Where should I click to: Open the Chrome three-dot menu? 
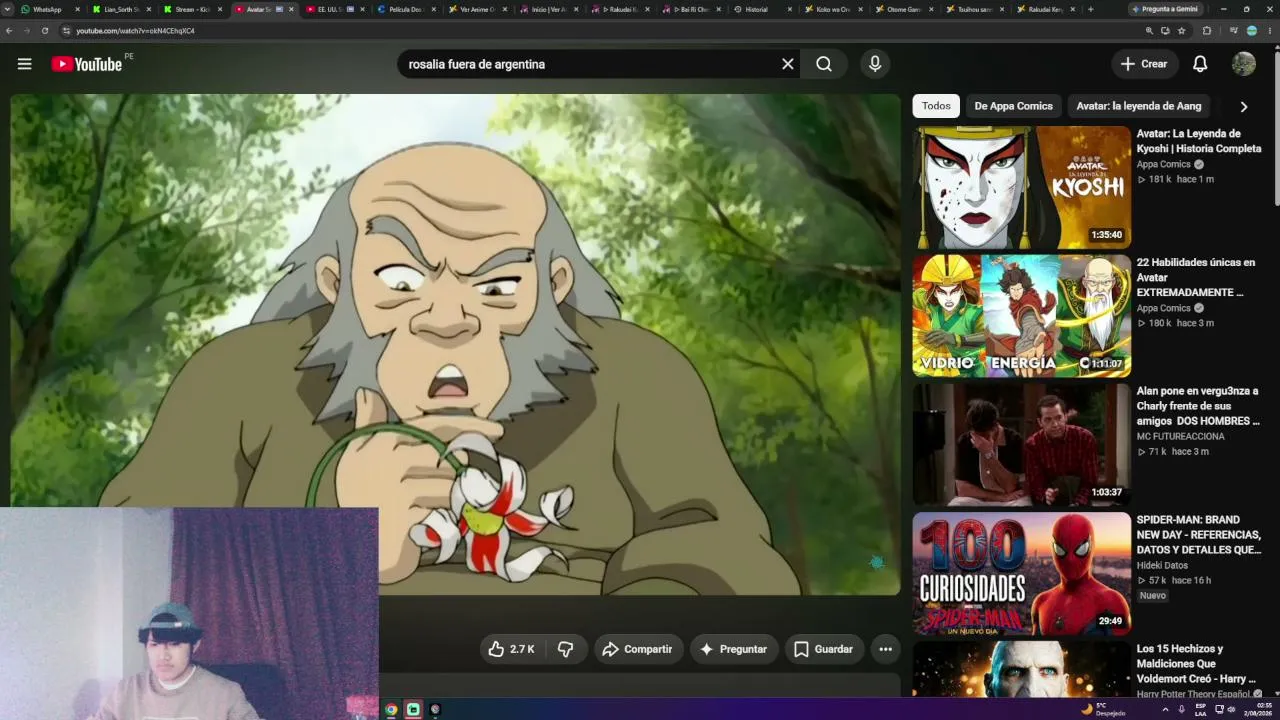[x=1268, y=31]
